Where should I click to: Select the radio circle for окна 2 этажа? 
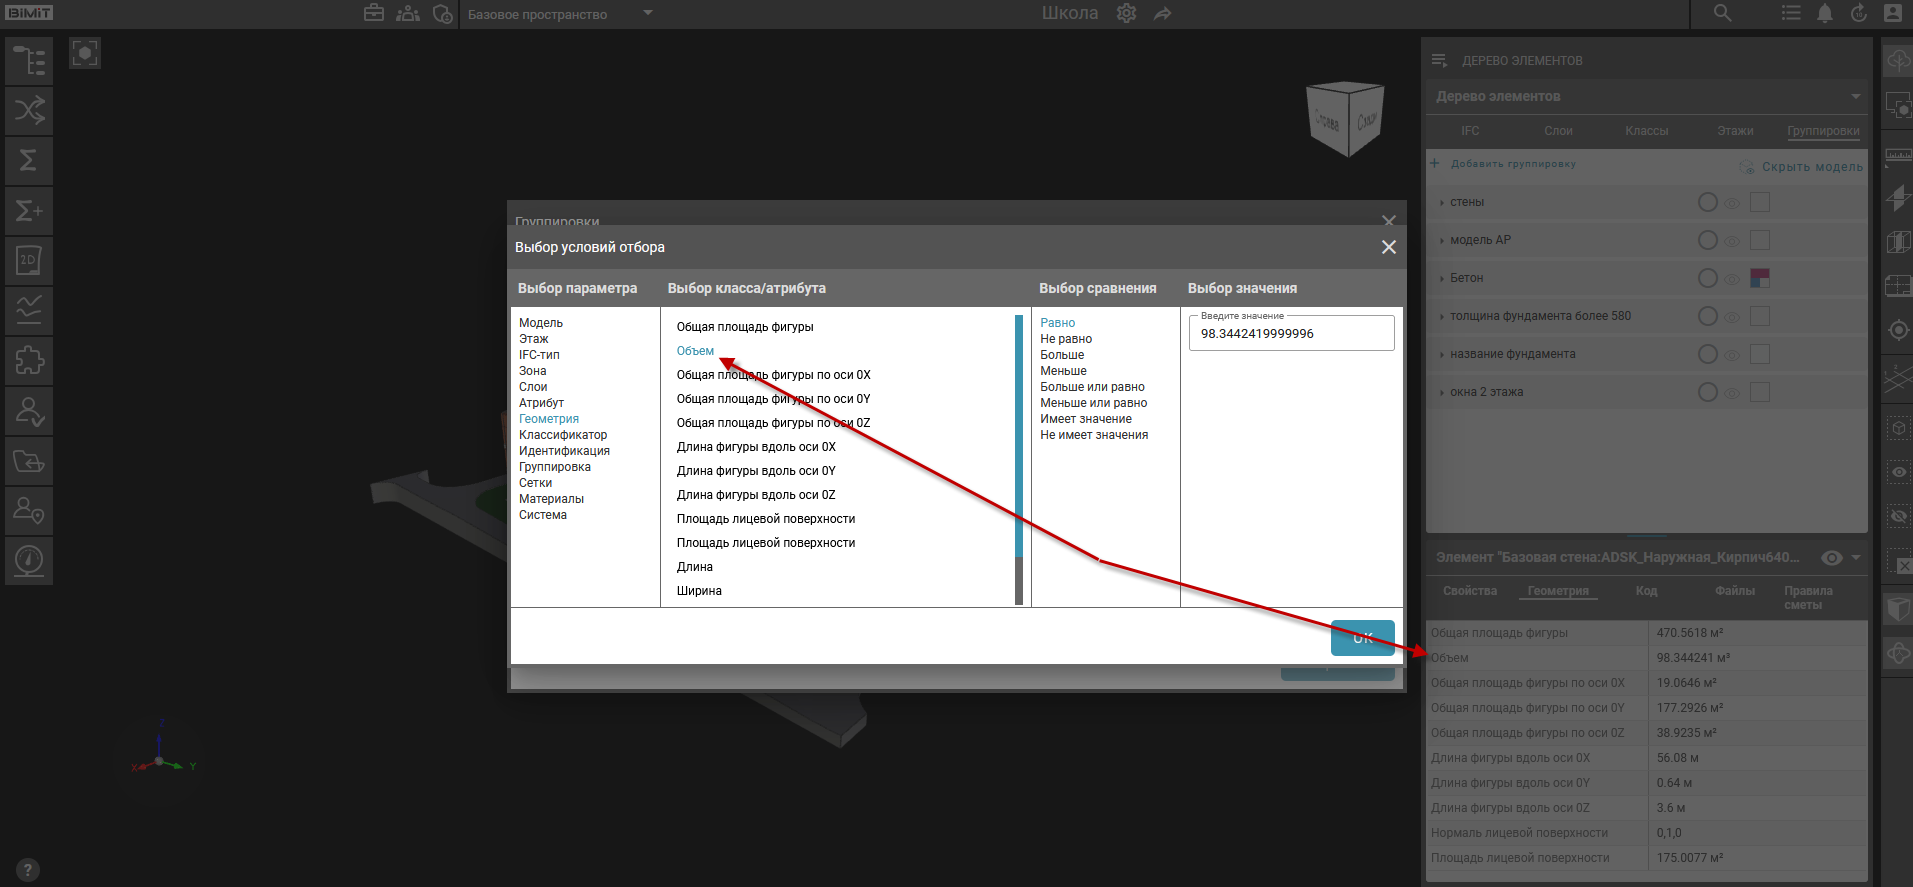point(1708,392)
